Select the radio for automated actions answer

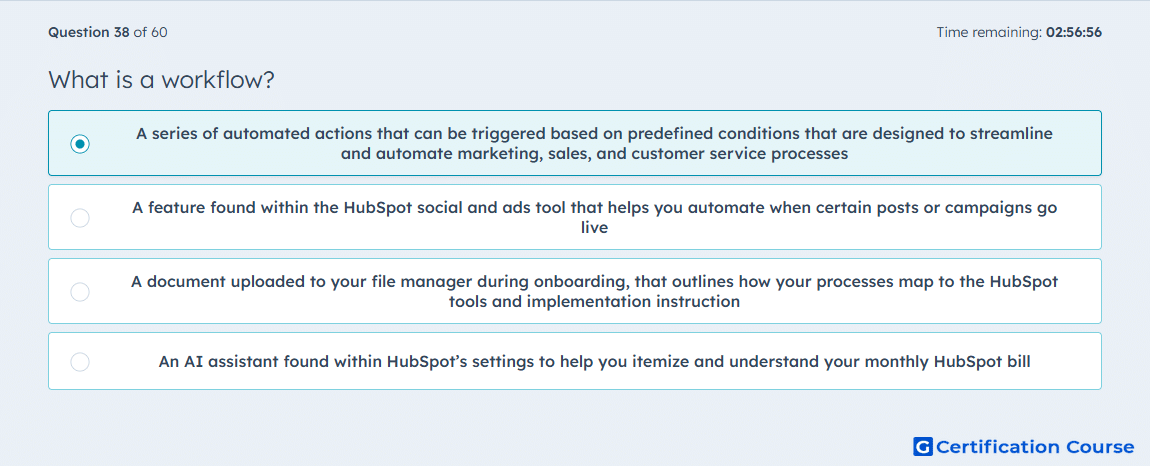pyautogui.click(x=80, y=144)
